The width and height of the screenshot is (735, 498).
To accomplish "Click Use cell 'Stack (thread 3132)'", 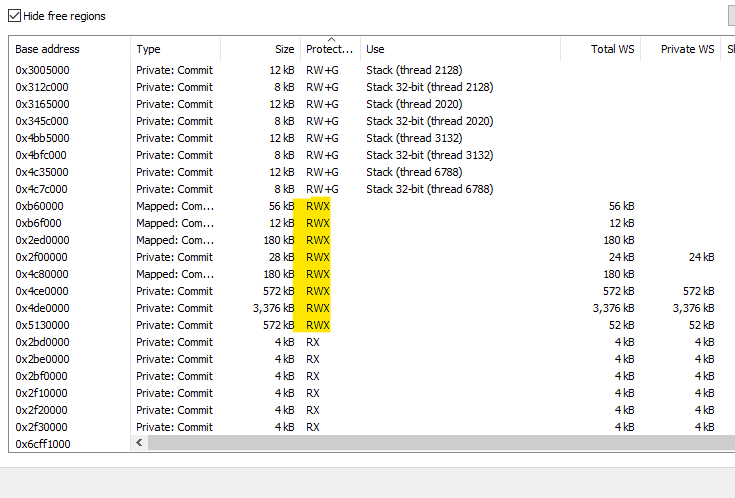I will tap(414, 138).
